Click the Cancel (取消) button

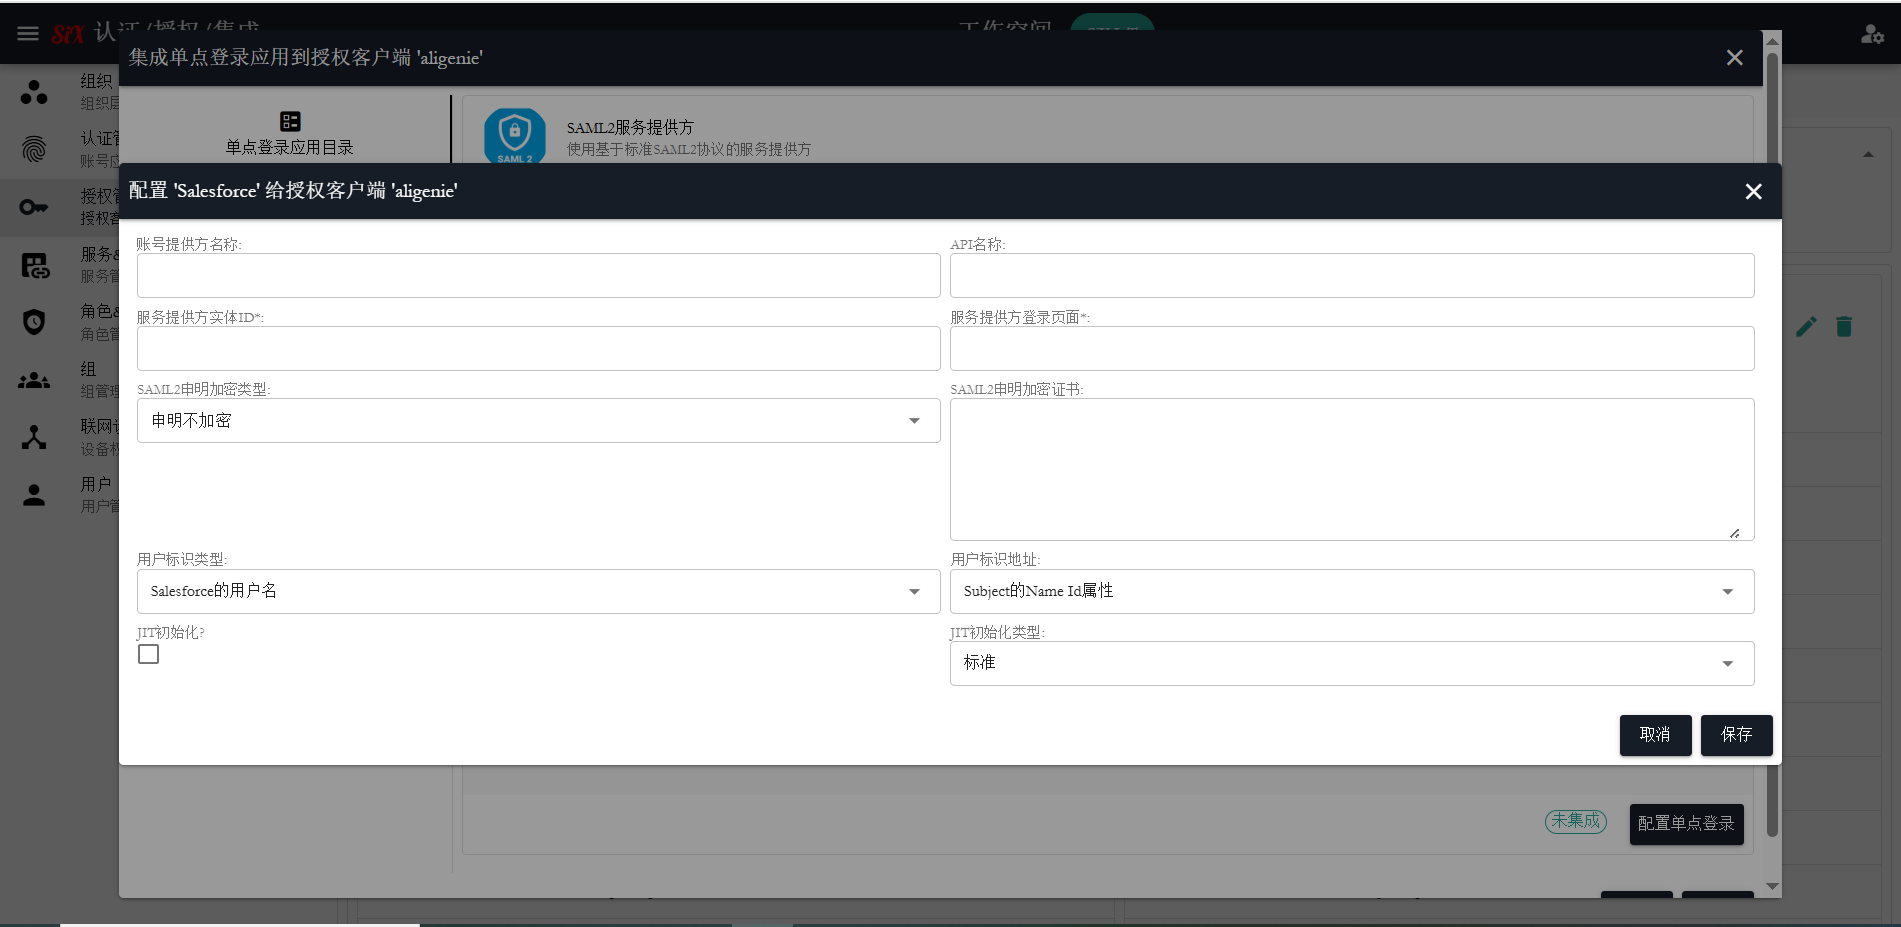tap(1655, 735)
